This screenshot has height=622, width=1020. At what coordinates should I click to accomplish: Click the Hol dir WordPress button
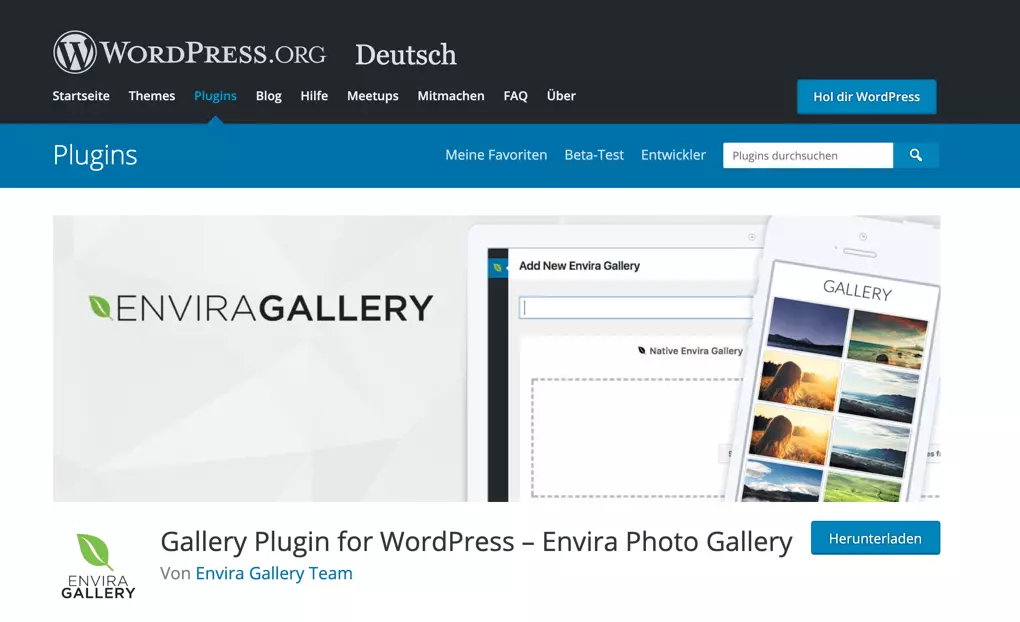click(866, 97)
